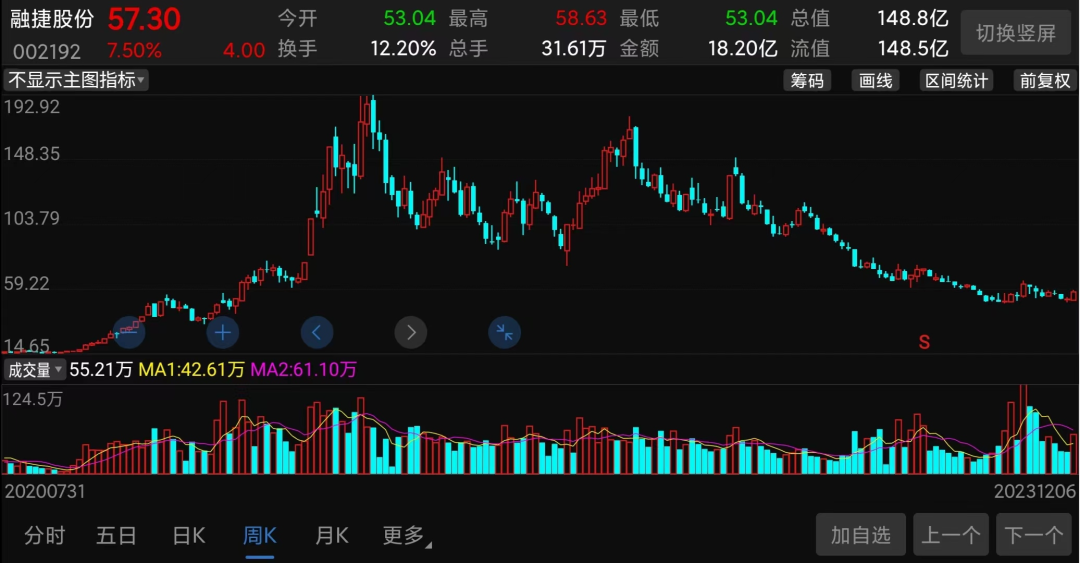Select the 周K tab

(x=260, y=535)
